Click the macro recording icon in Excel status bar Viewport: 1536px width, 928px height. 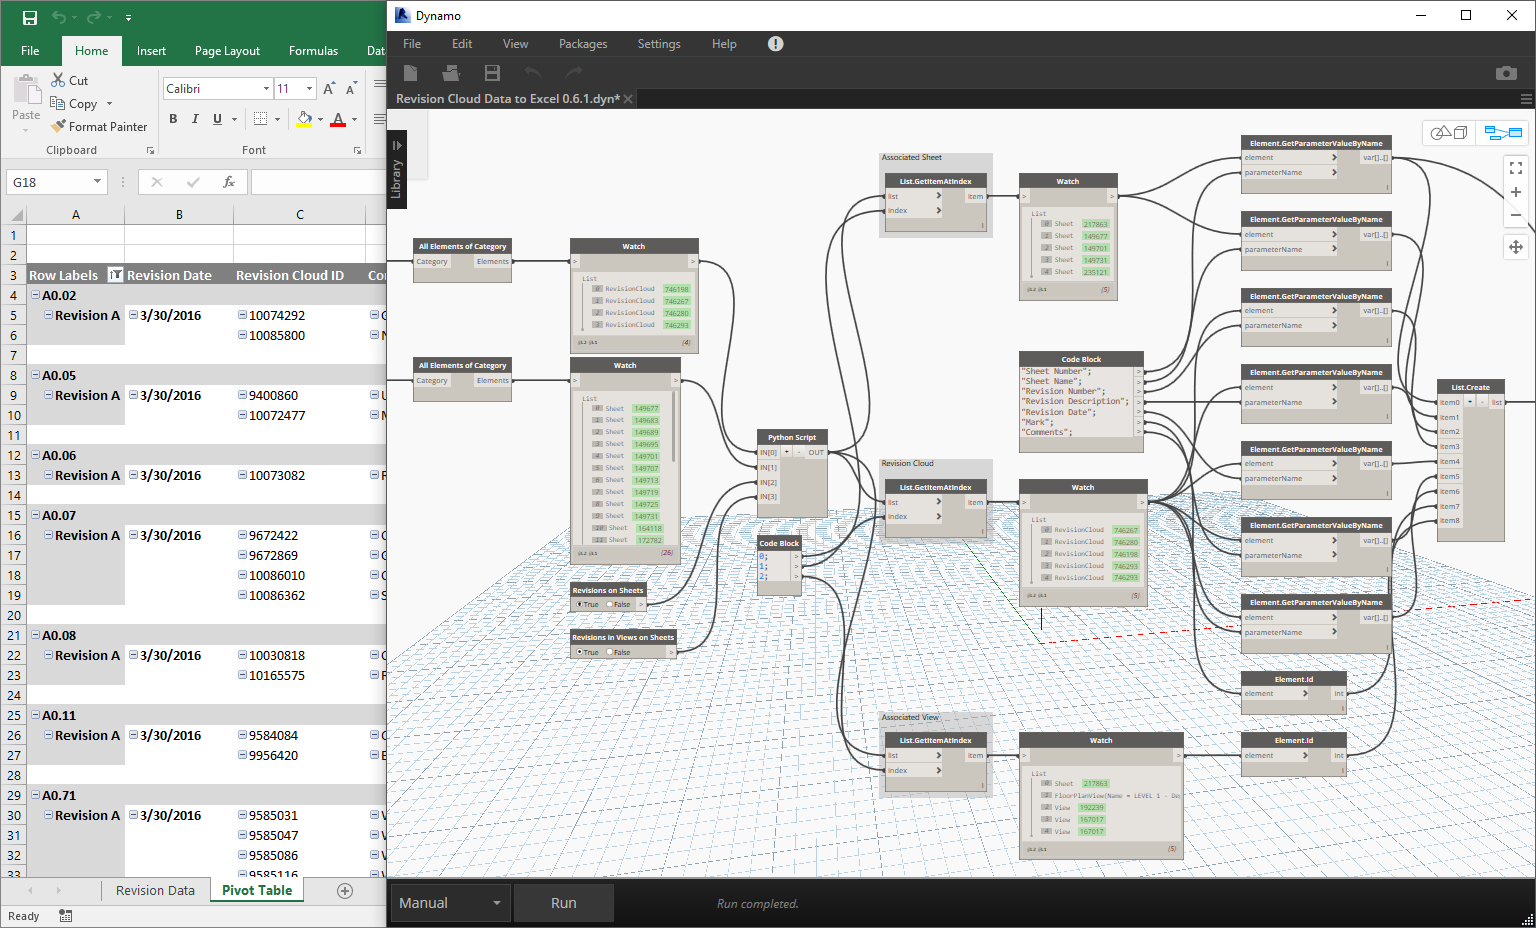coord(65,916)
